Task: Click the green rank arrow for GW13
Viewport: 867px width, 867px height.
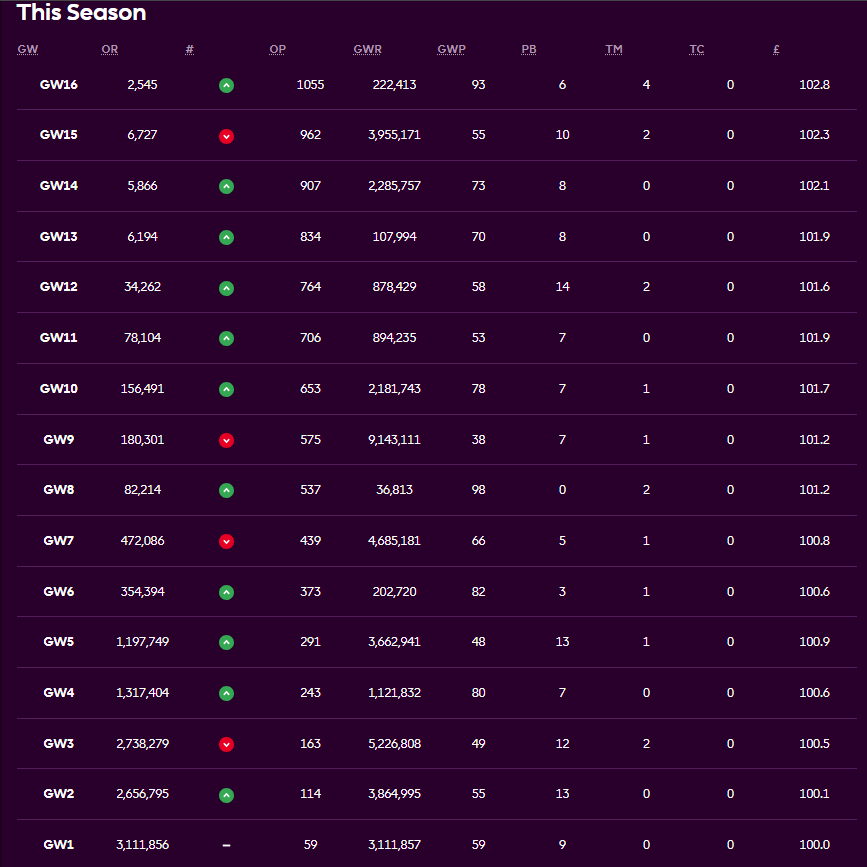Action: point(226,237)
